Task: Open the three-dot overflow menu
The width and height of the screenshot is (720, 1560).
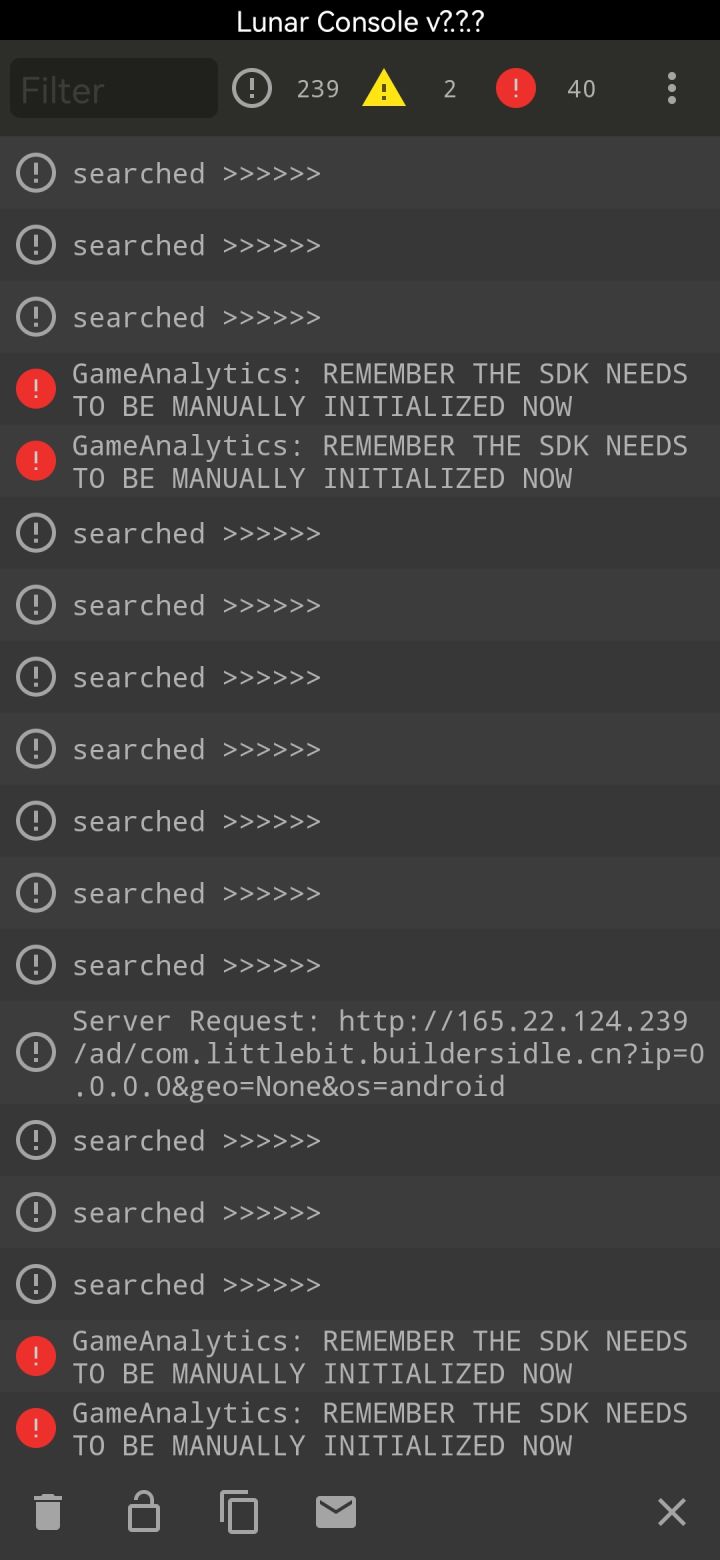Action: (672, 89)
